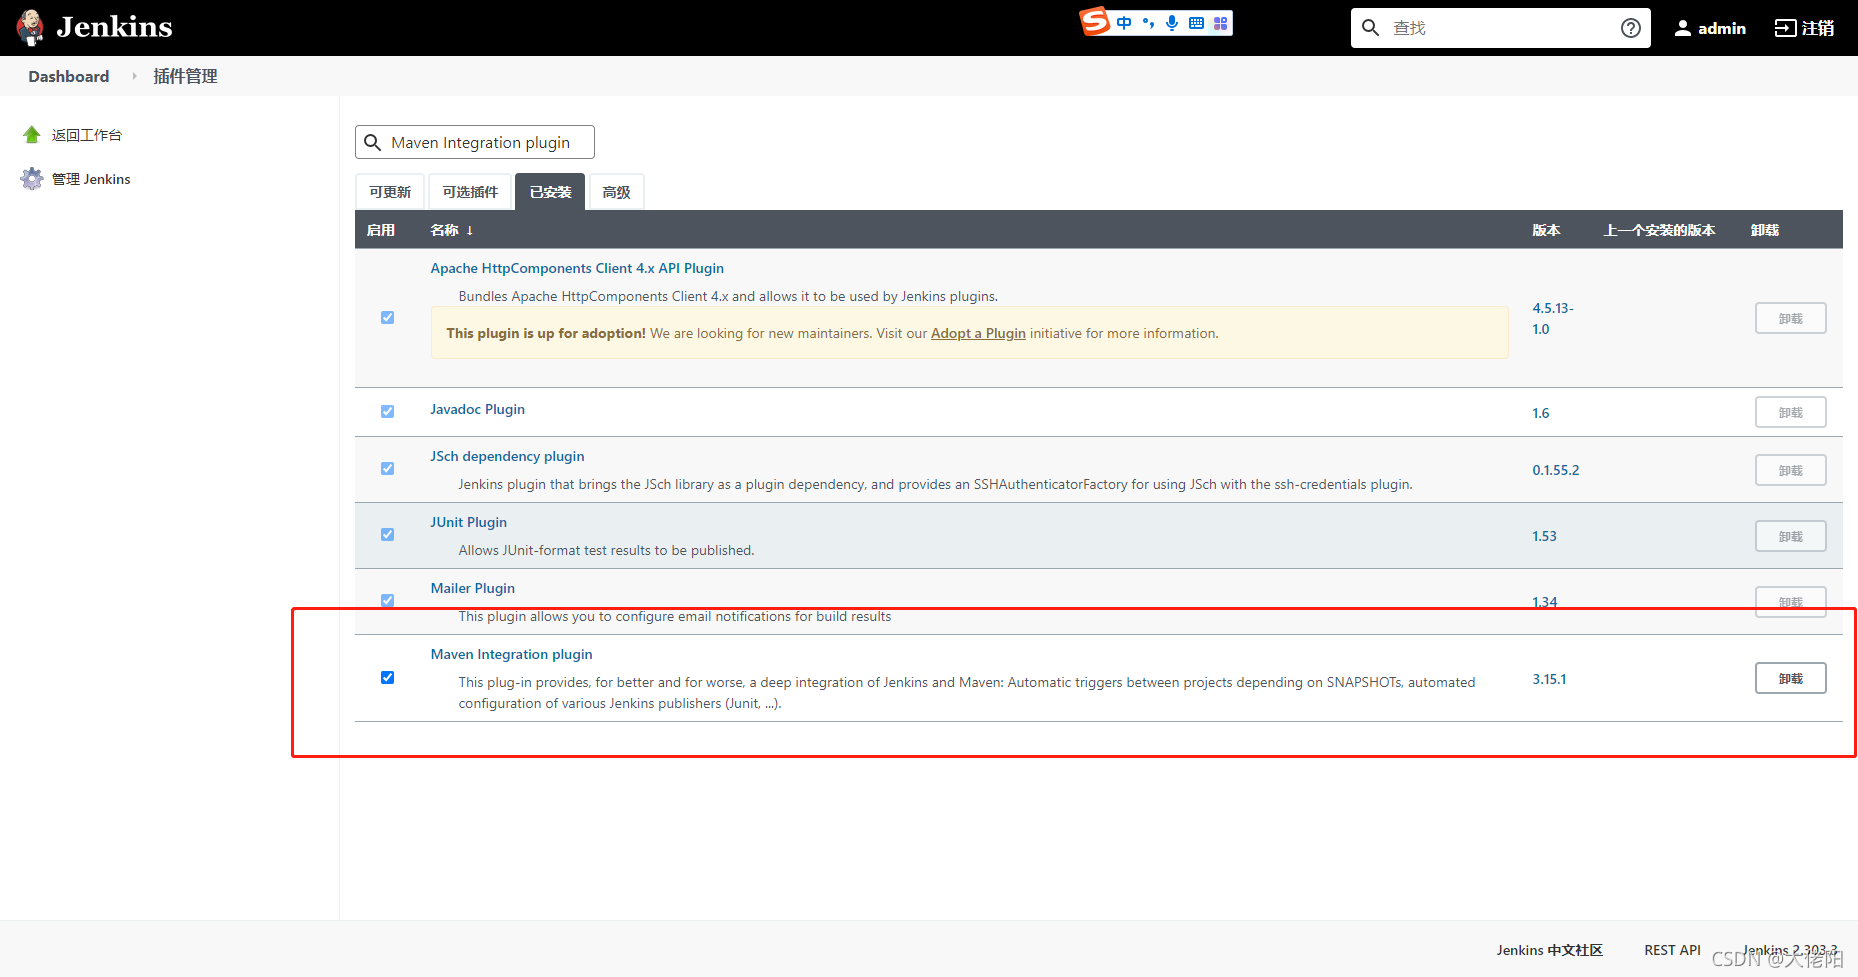The image size is (1858, 977).
Task: Click the Sogou toolbox grid icon
Action: tap(1221, 23)
